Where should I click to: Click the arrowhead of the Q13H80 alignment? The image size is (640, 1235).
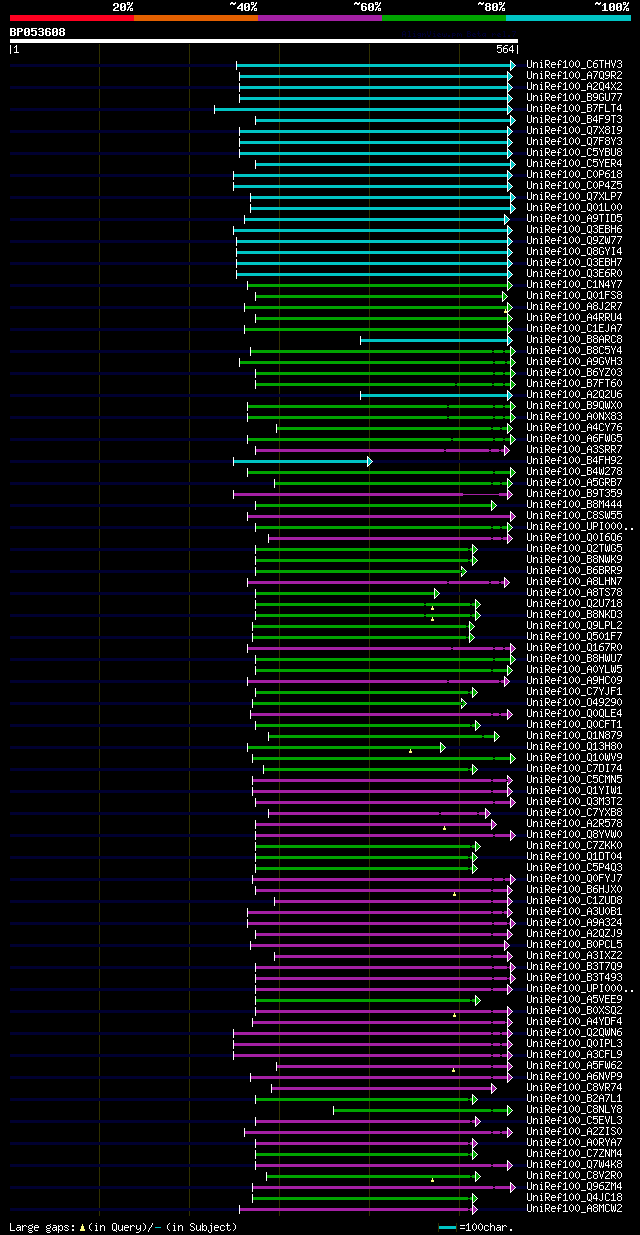(x=442, y=747)
